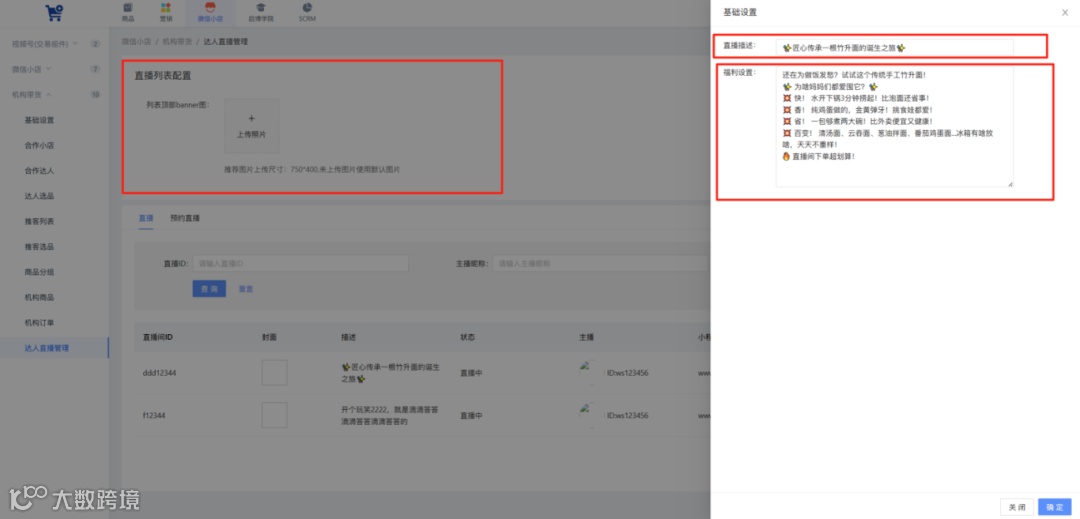Image resolution: width=1080 pixels, height=519 pixels.
Task: Click the 封面 column header
Action: pyautogui.click(x=269, y=337)
